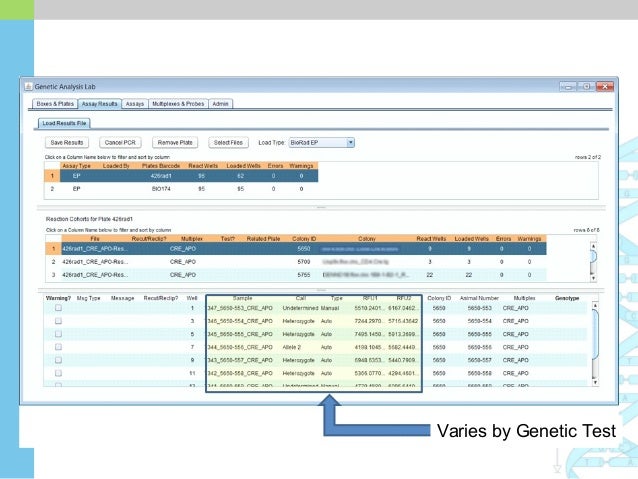Screen dimensions: 638x479
Task: Click the Save Results button
Action: [x=68, y=142]
